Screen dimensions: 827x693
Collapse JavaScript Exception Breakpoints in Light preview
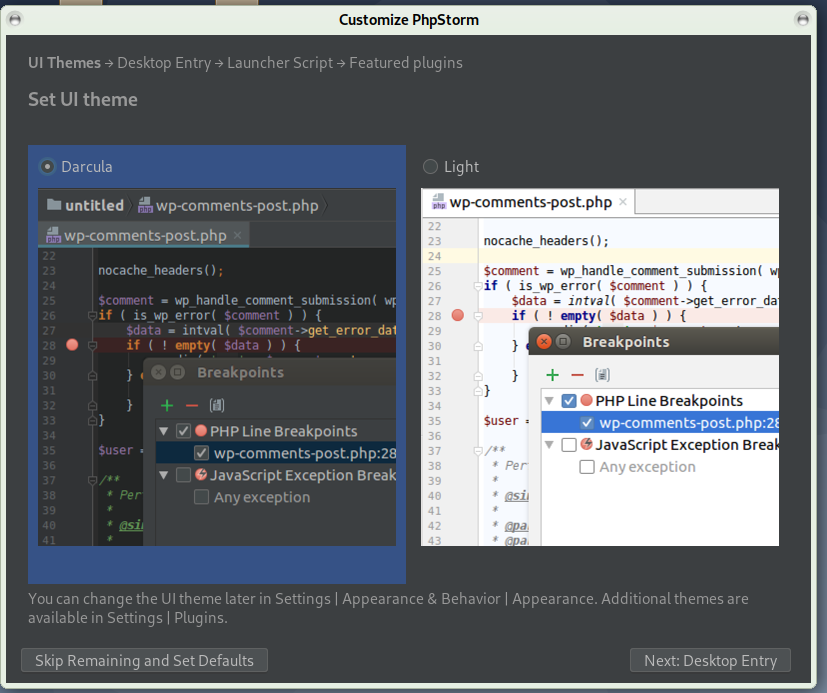click(x=548, y=445)
